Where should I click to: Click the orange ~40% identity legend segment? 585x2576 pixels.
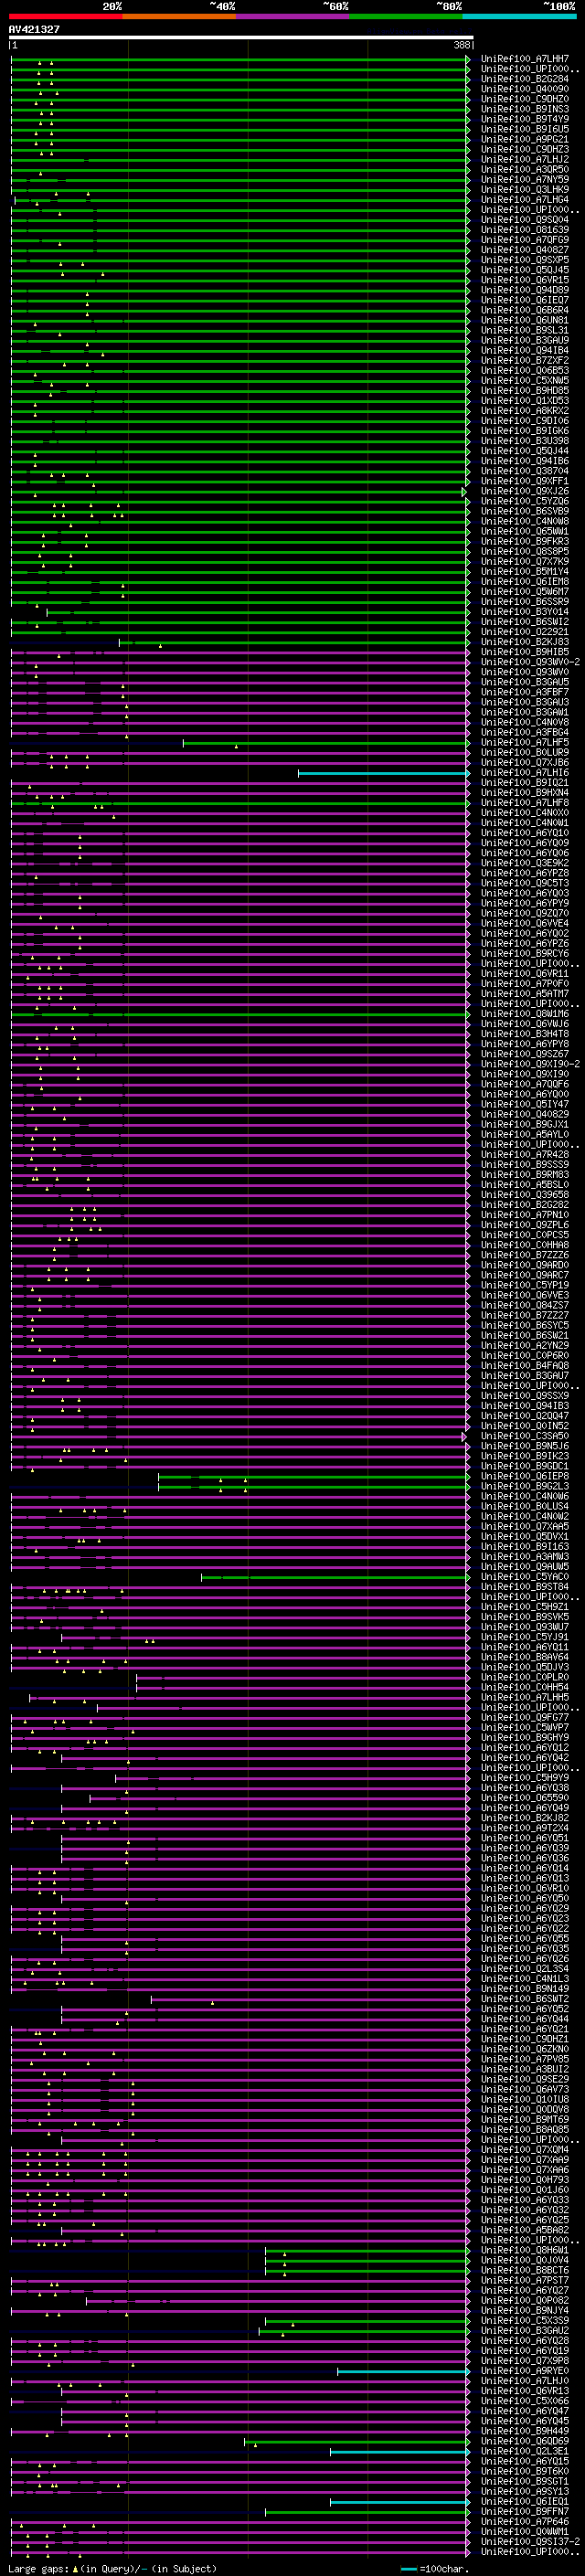(179, 16)
